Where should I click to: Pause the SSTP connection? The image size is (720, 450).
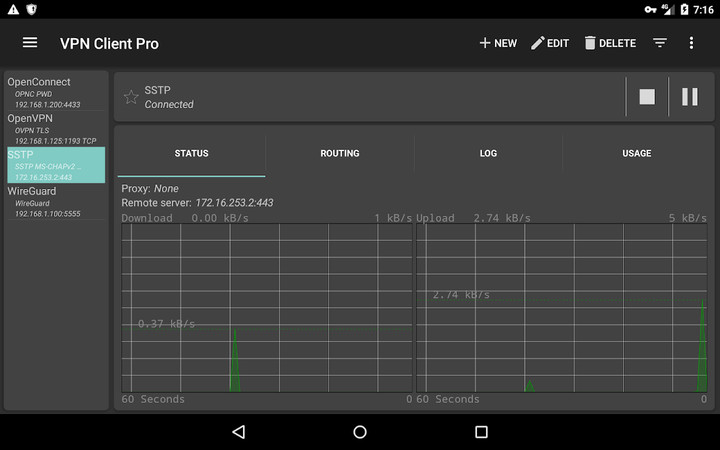tap(690, 97)
